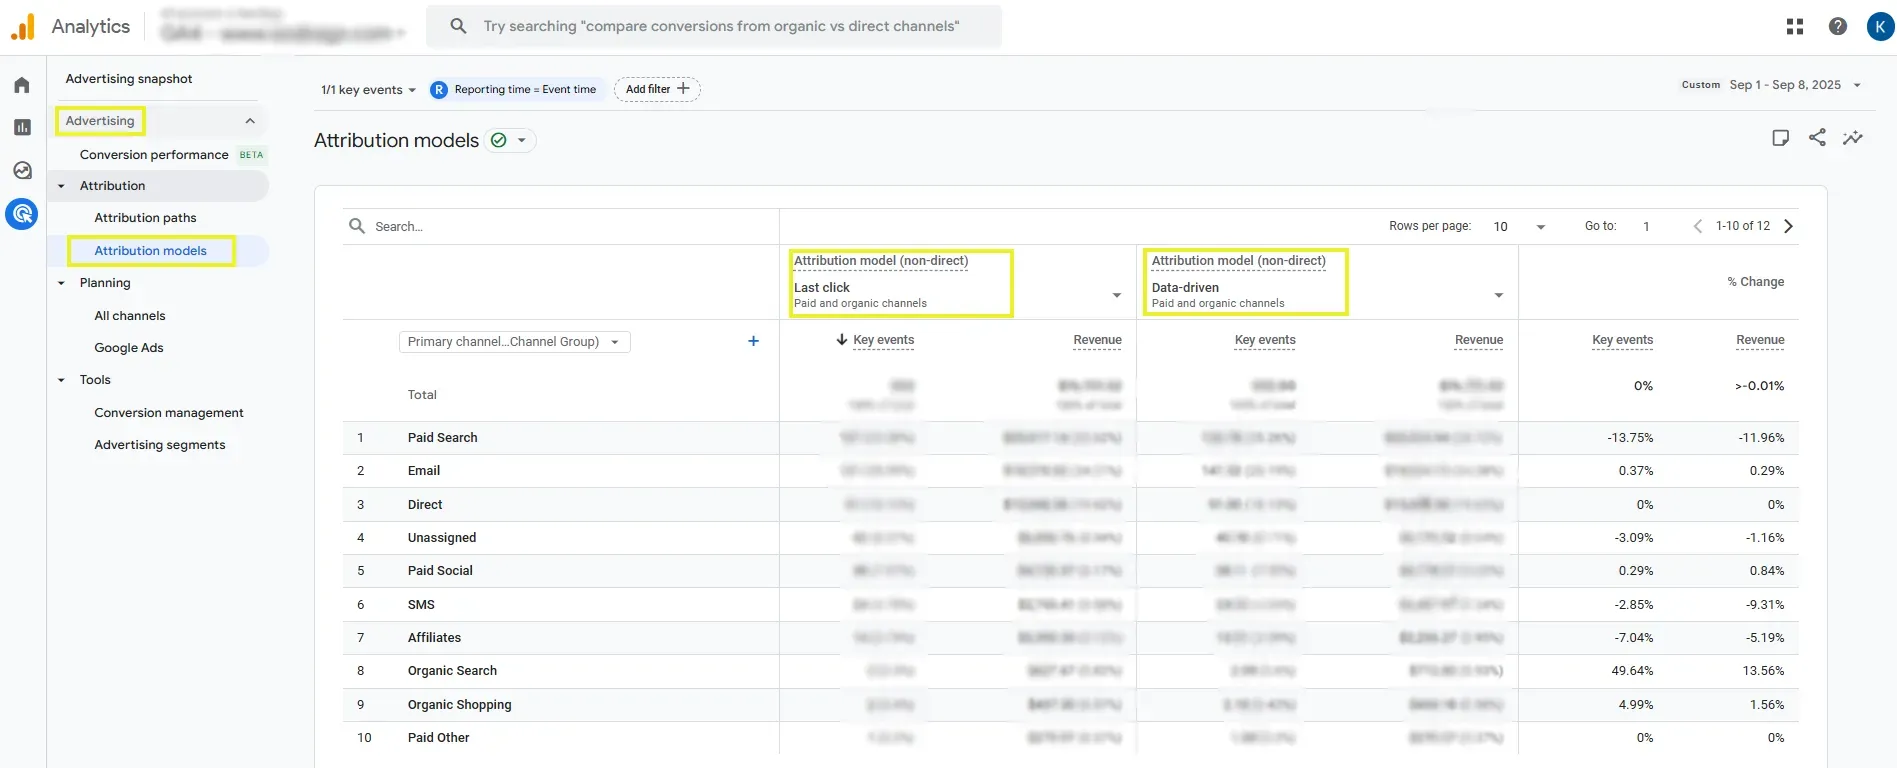Sort by Data-driven Key events column
Image resolution: width=1897 pixels, height=768 pixels.
pos(1265,340)
